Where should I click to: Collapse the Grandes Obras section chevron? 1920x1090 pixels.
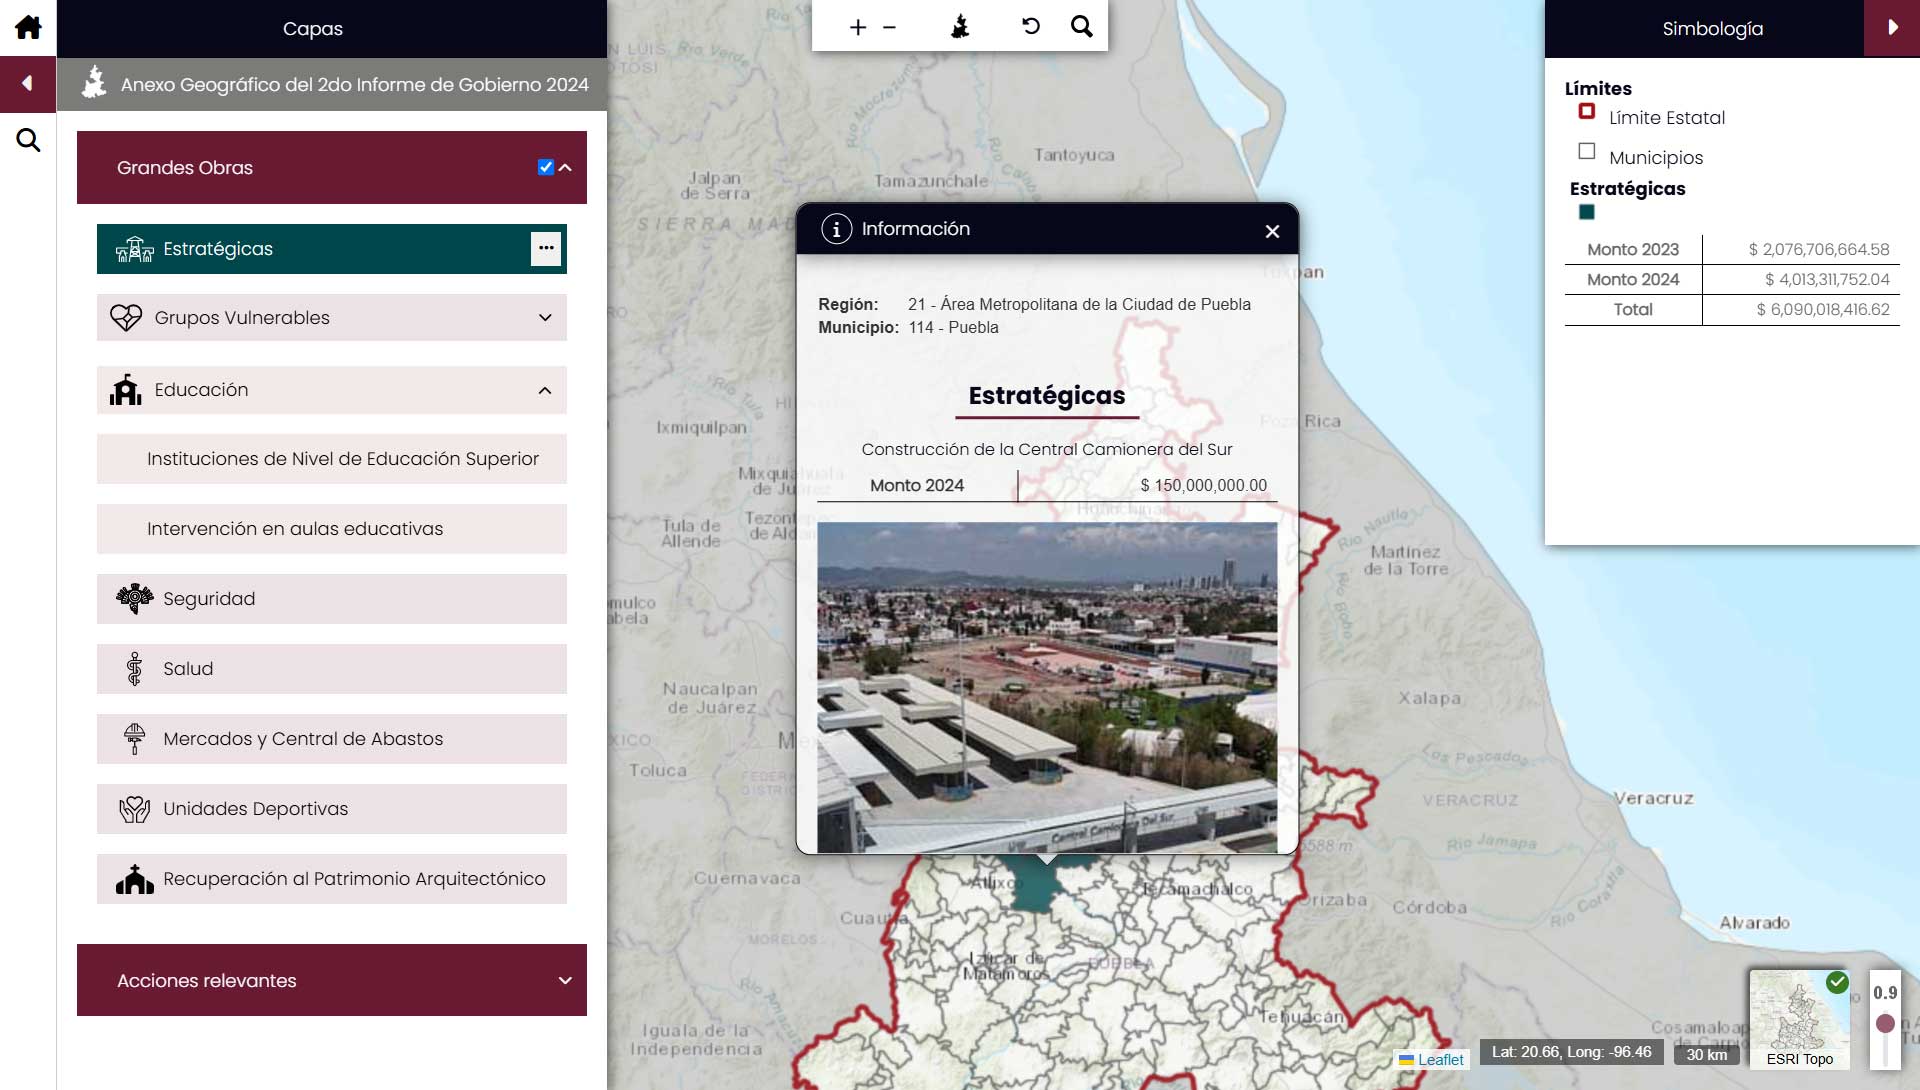point(565,168)
